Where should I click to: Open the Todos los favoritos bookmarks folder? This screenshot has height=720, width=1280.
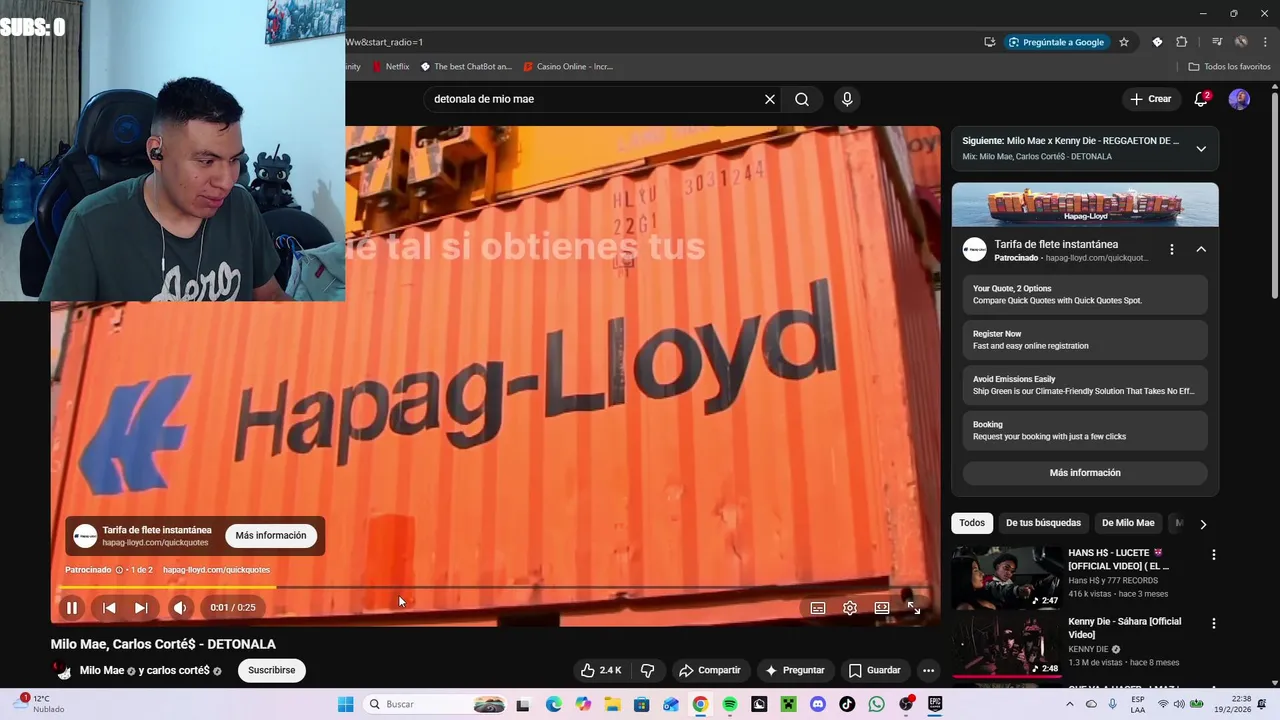coord(1229,67)
